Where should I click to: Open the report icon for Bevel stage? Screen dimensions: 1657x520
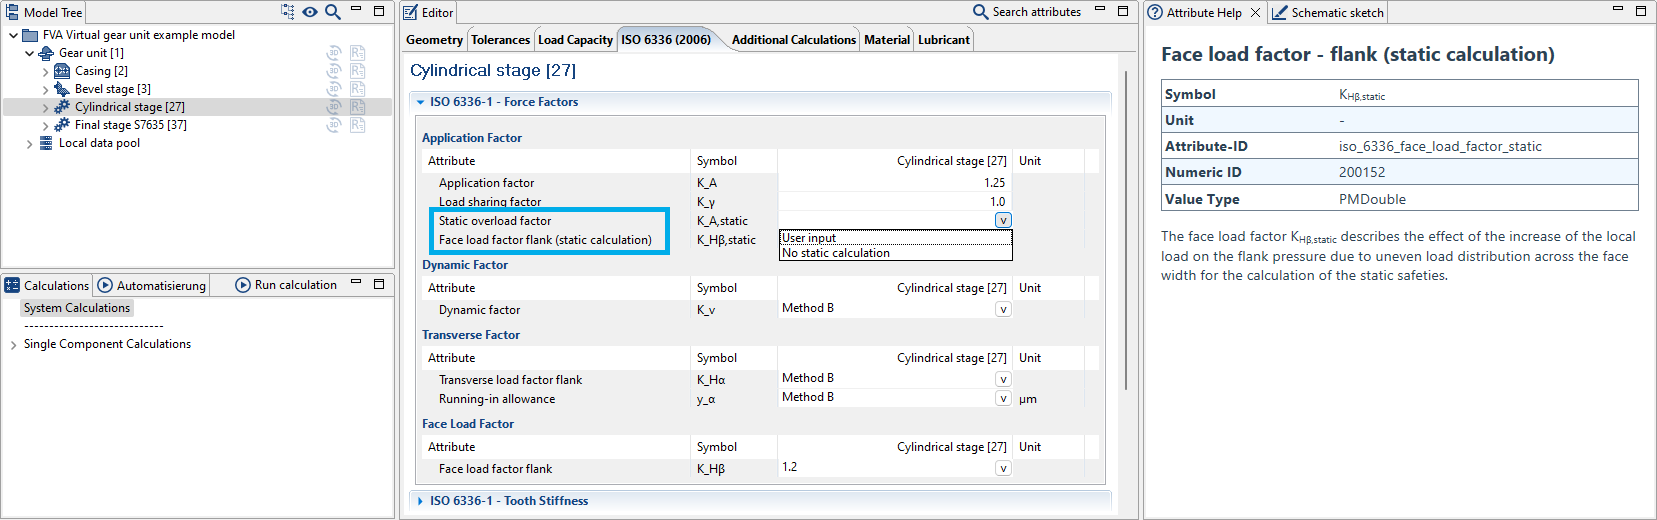click(357, 89)
